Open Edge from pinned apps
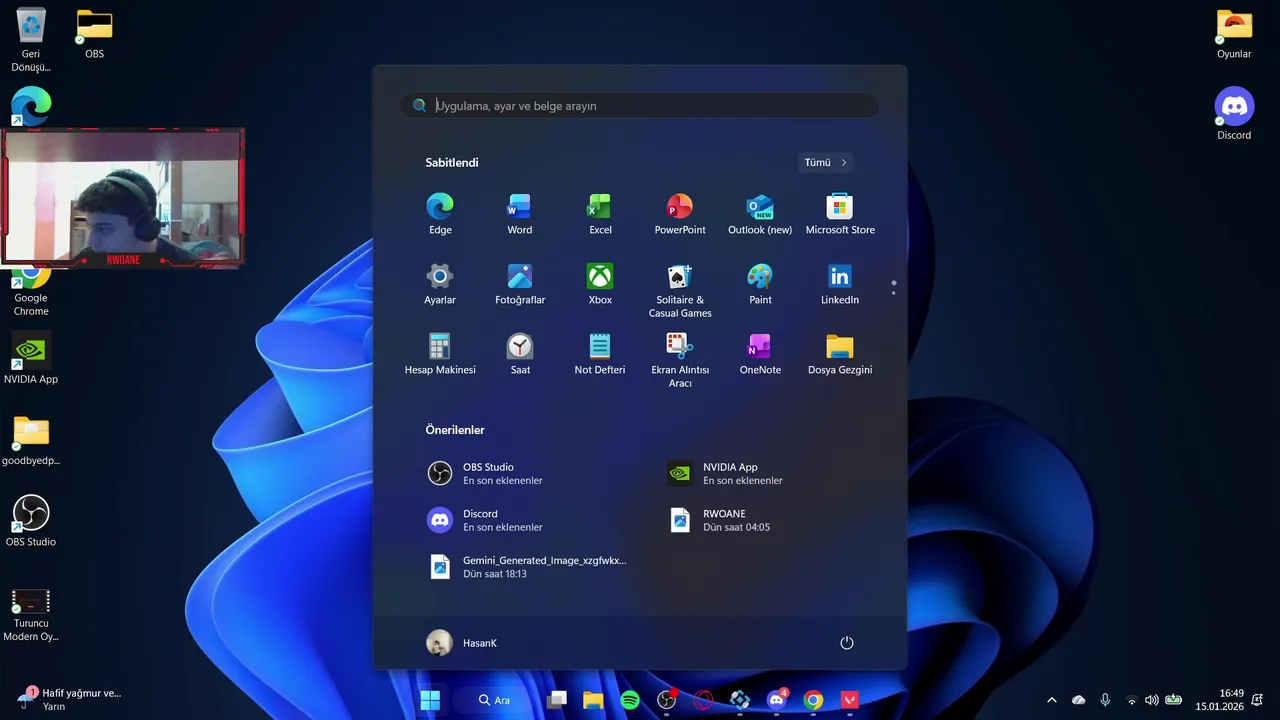Image resolution: width=1280 pixels, height=720 pixels. [440, 215]
